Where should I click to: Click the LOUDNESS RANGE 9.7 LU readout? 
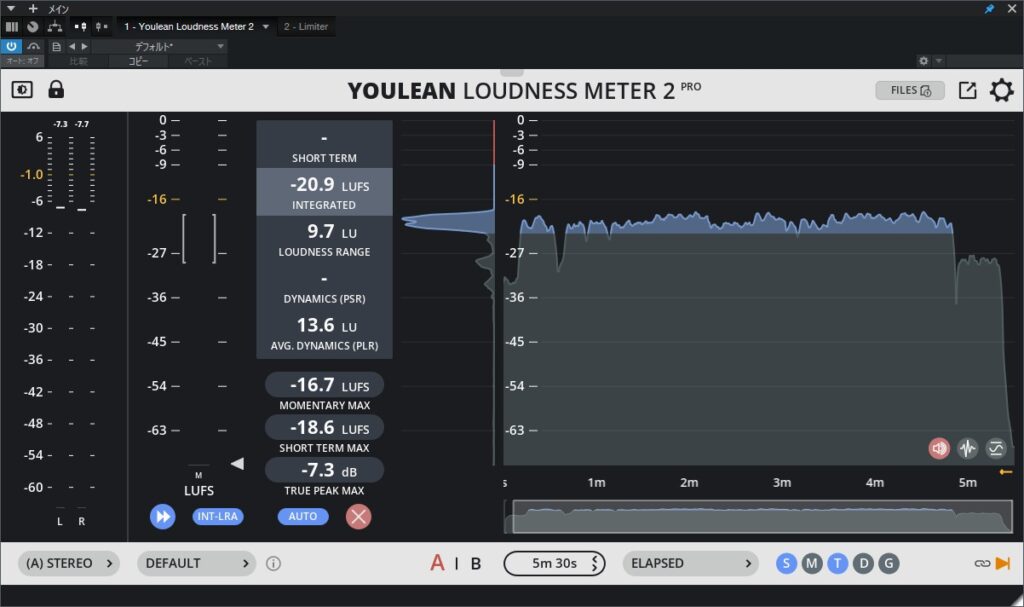coord(325,239)
